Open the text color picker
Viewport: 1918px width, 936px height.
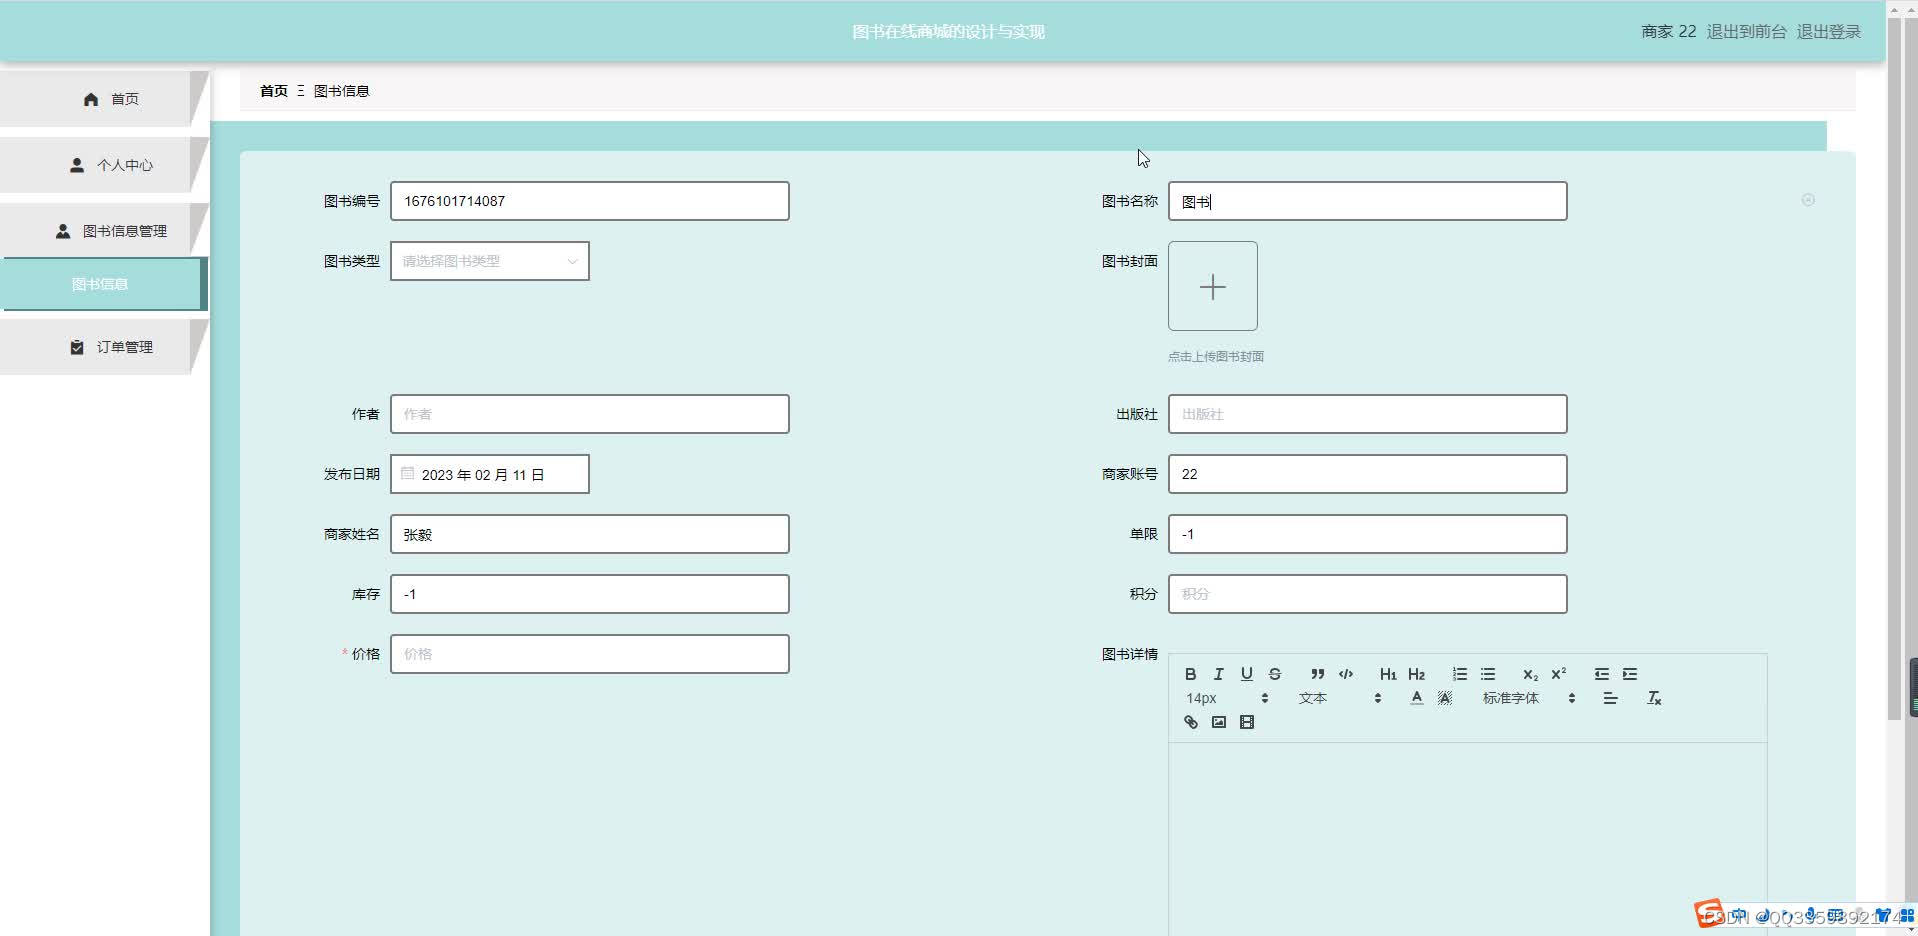(1416, 698)
